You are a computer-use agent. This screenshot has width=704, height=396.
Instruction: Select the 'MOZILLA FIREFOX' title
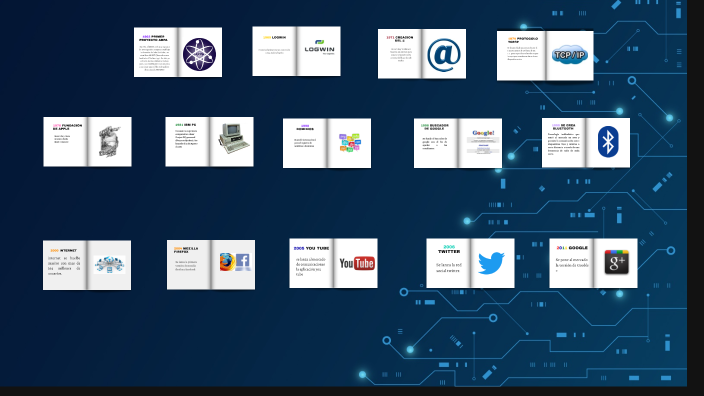coord(186,250)
